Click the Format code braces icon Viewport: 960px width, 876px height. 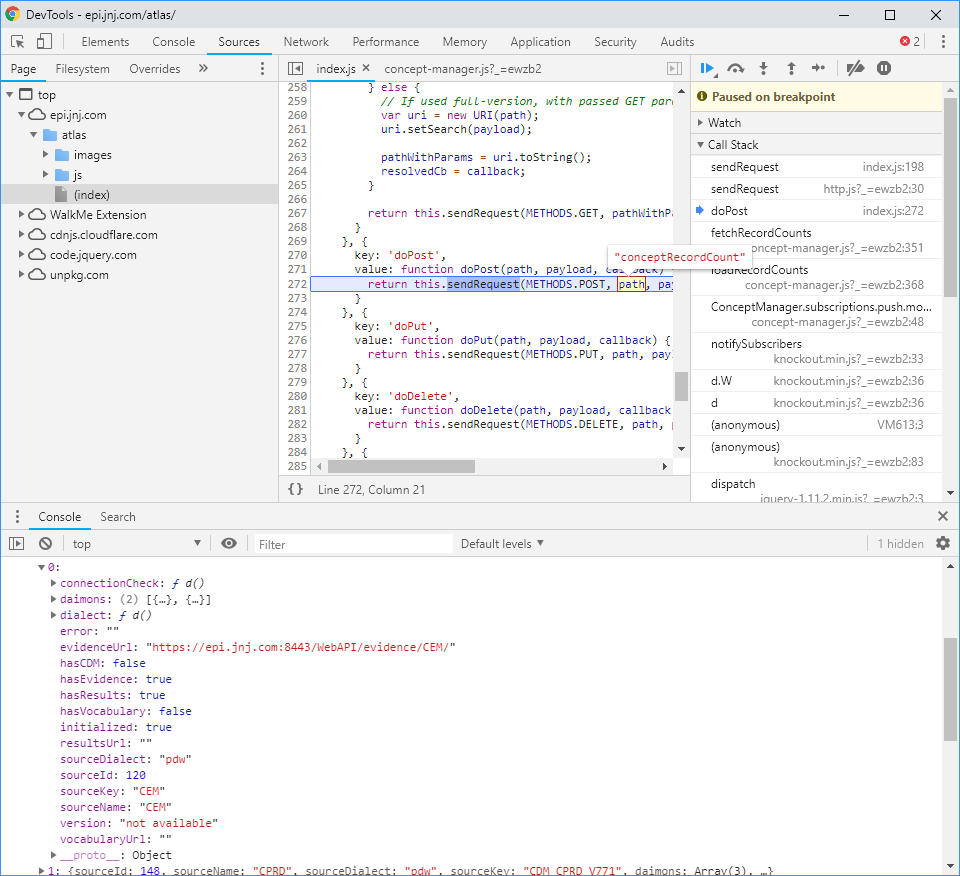[x=293, y=490]
